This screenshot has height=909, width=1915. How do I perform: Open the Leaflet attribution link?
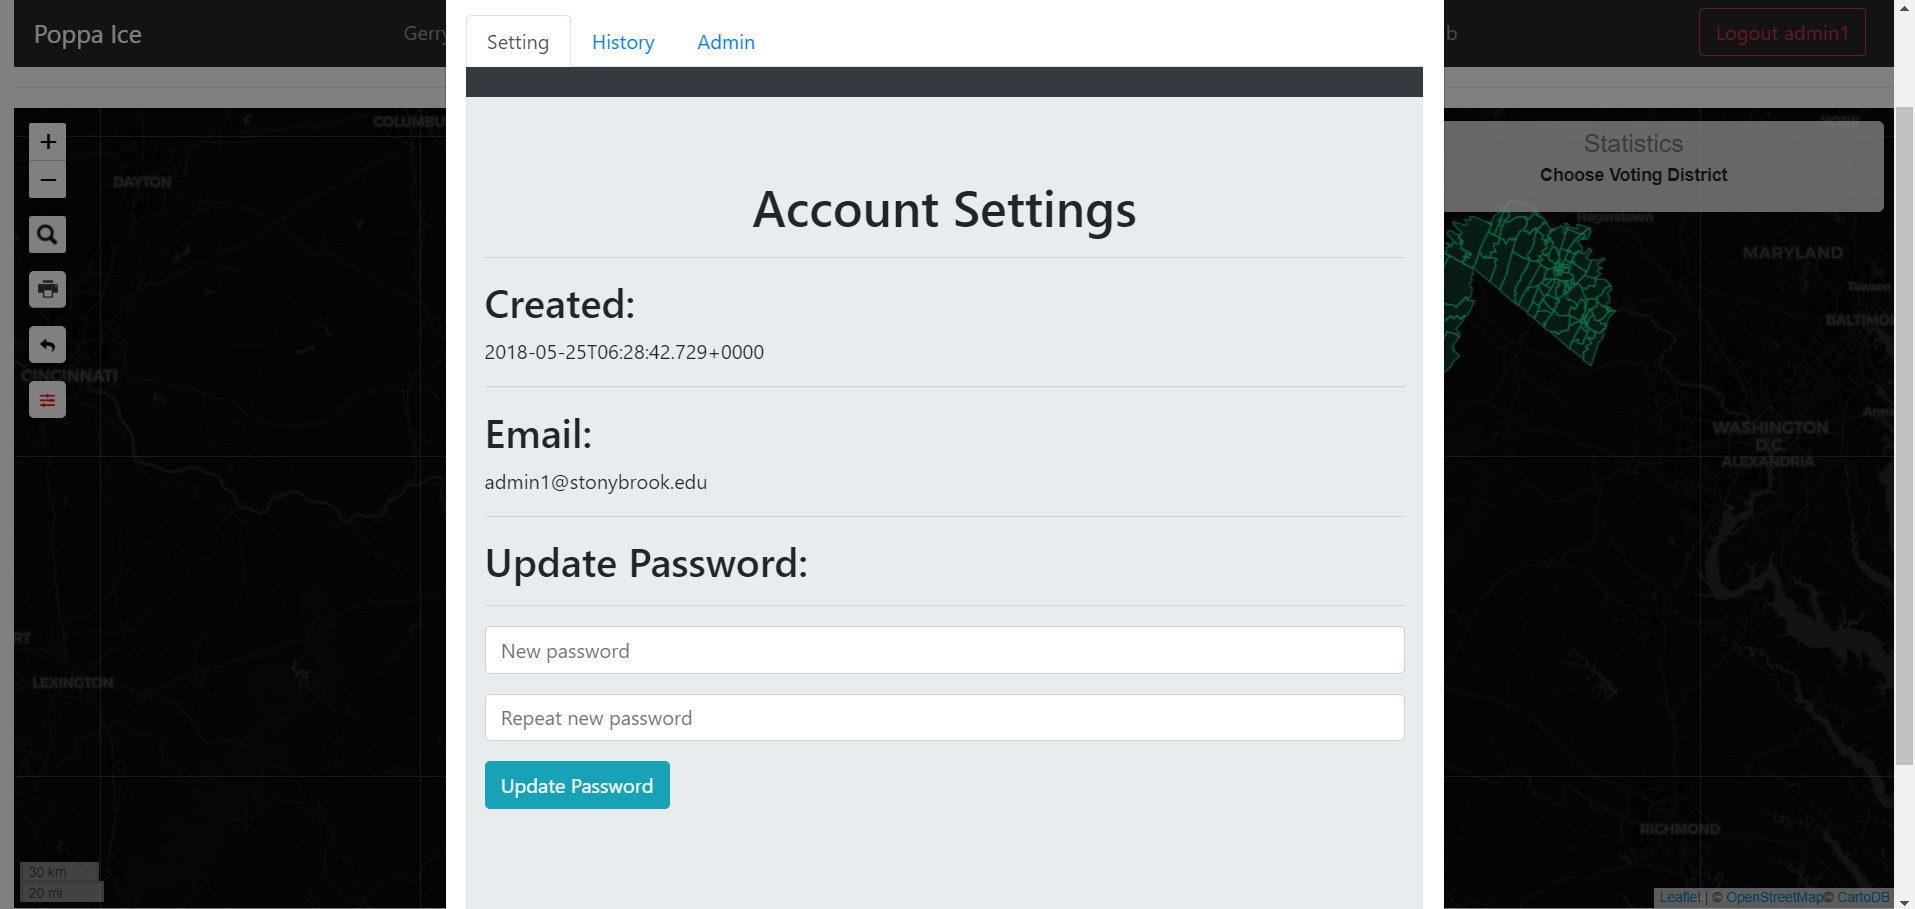(1680, 897)
